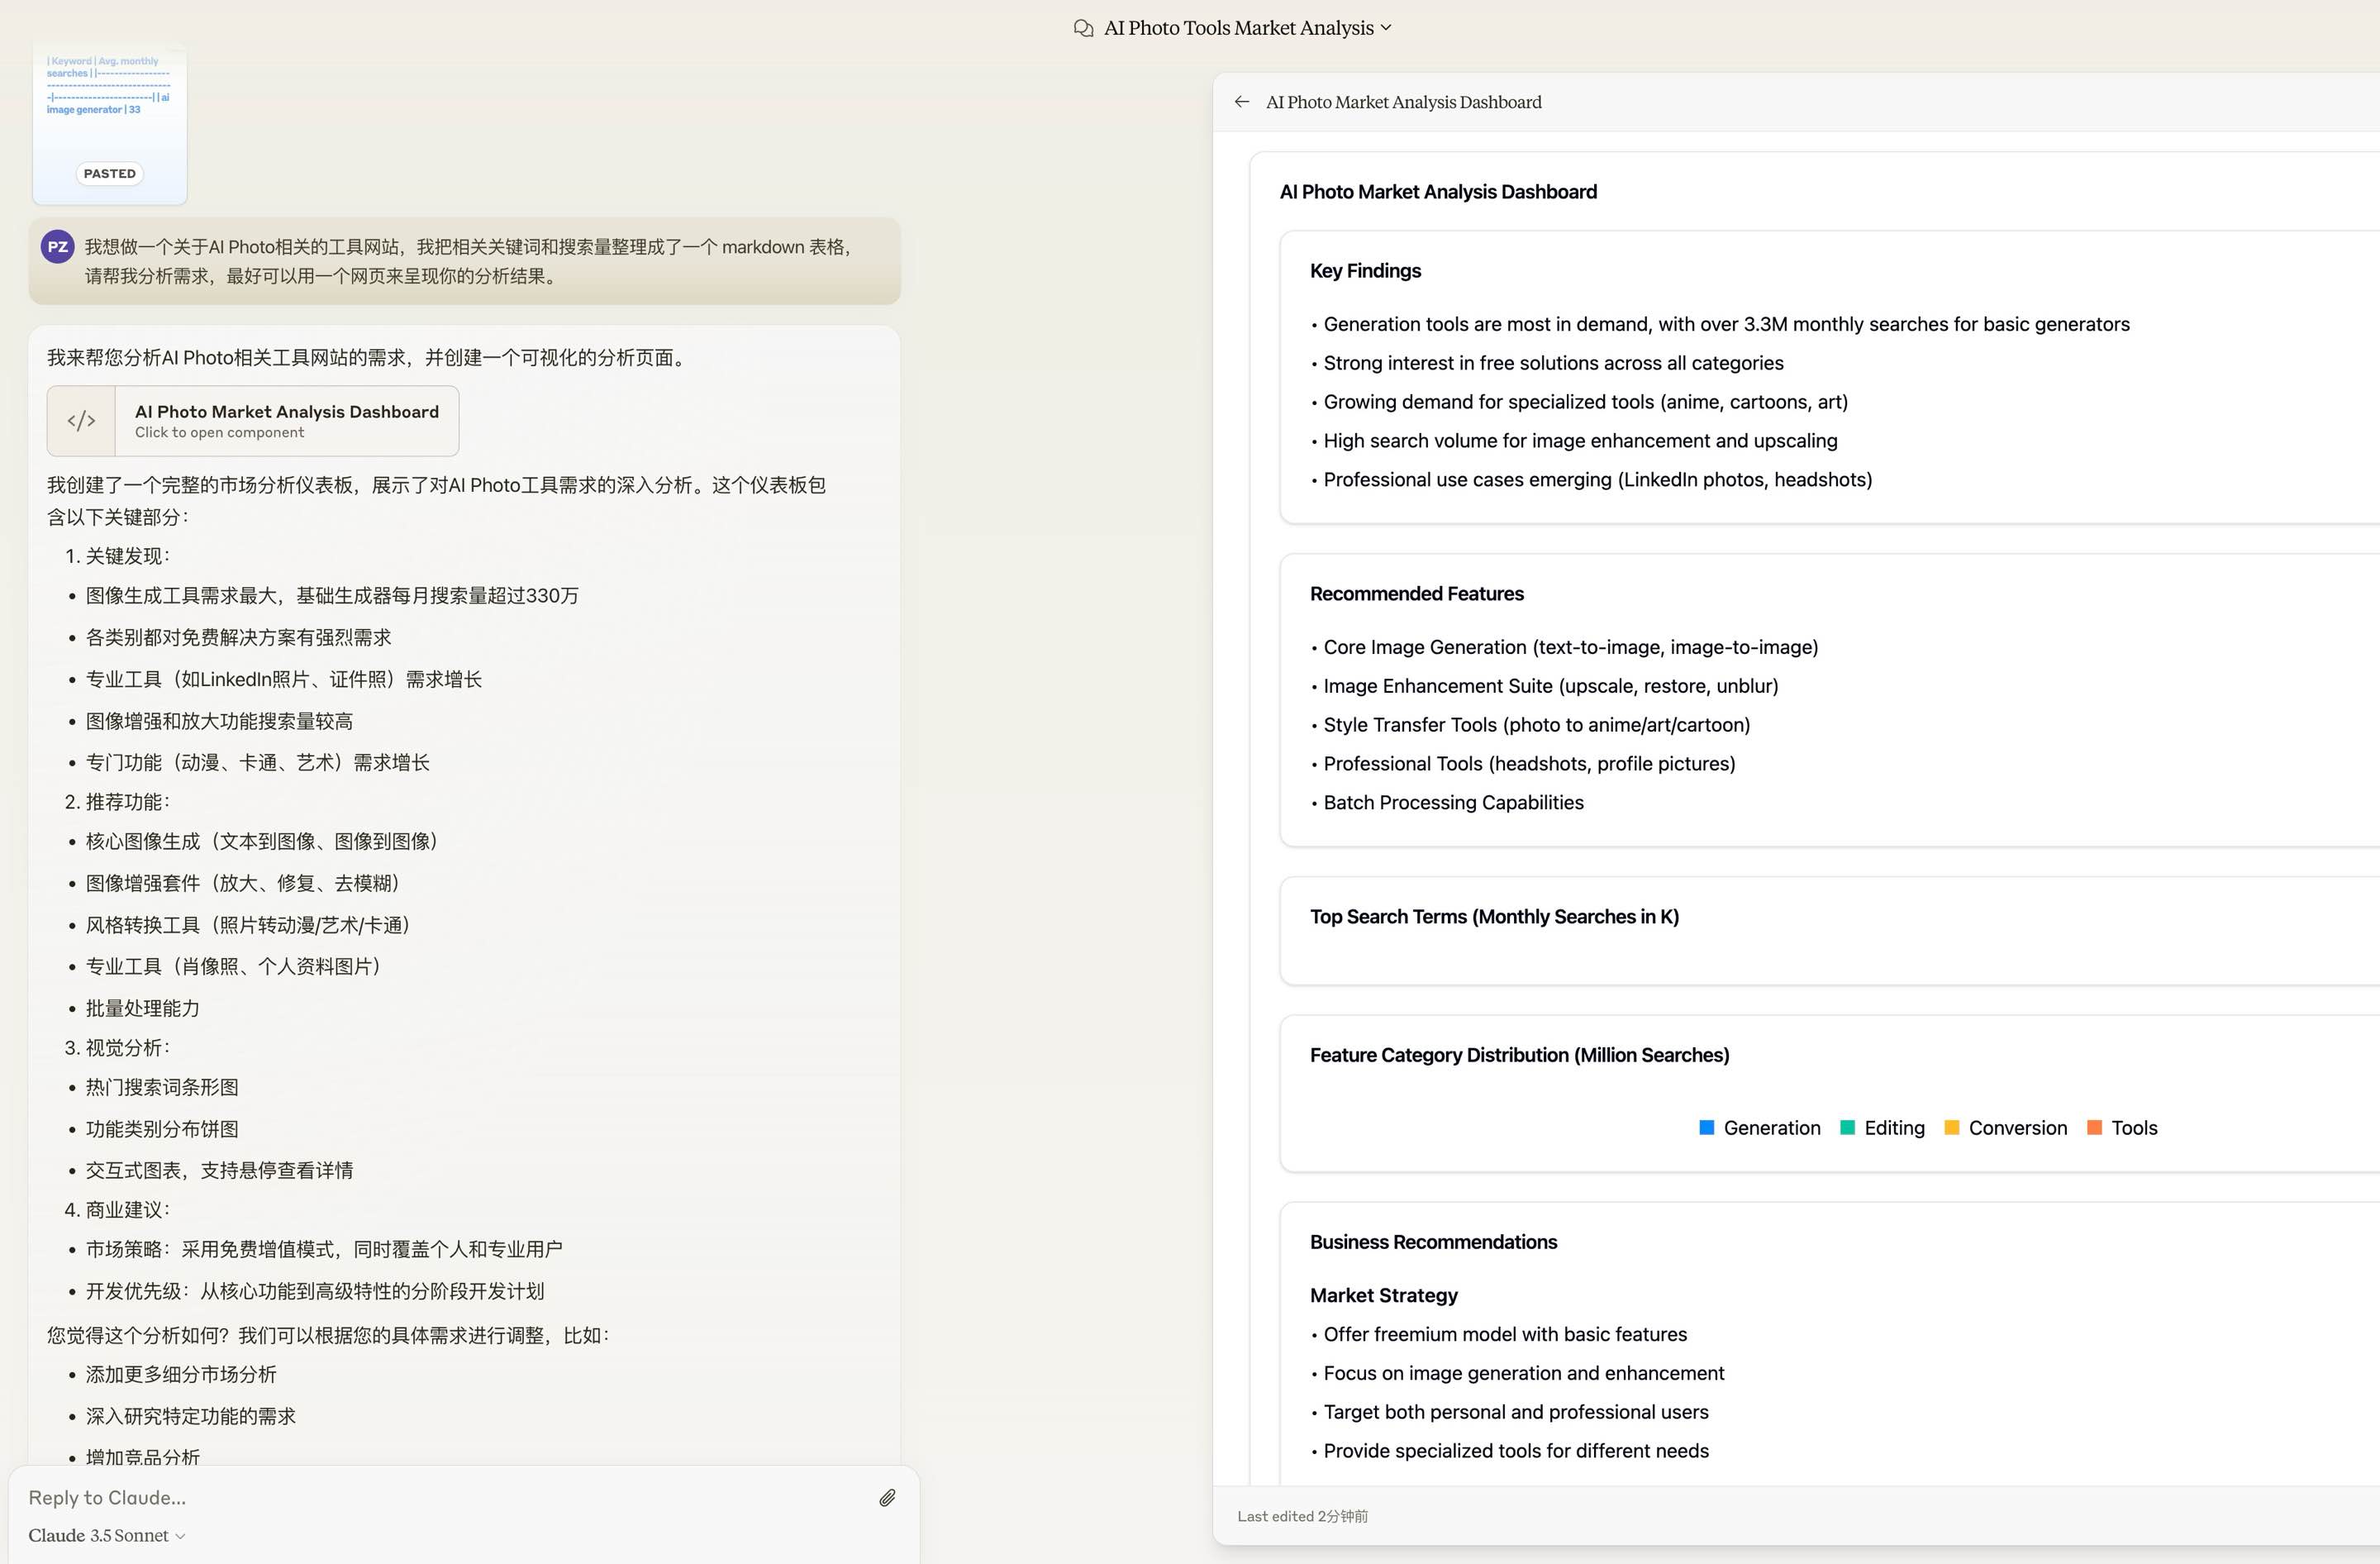Click the paperclip attach file icon

(887, 1497)
